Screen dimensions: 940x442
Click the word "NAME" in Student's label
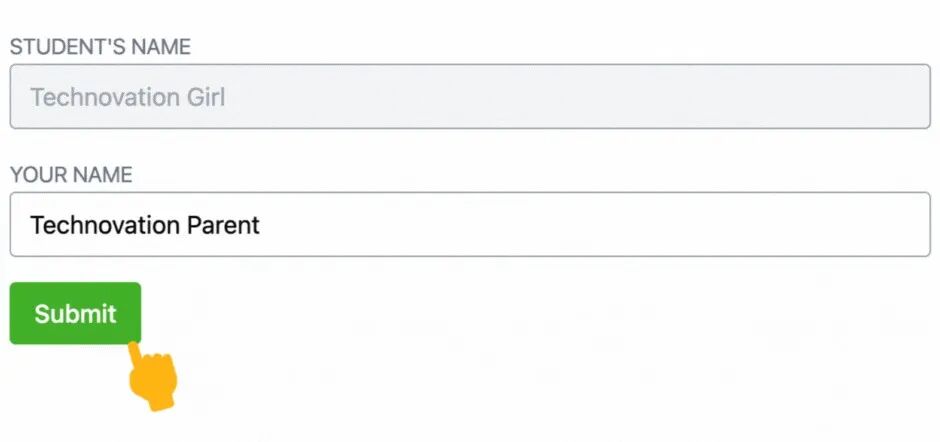point(163,47)
